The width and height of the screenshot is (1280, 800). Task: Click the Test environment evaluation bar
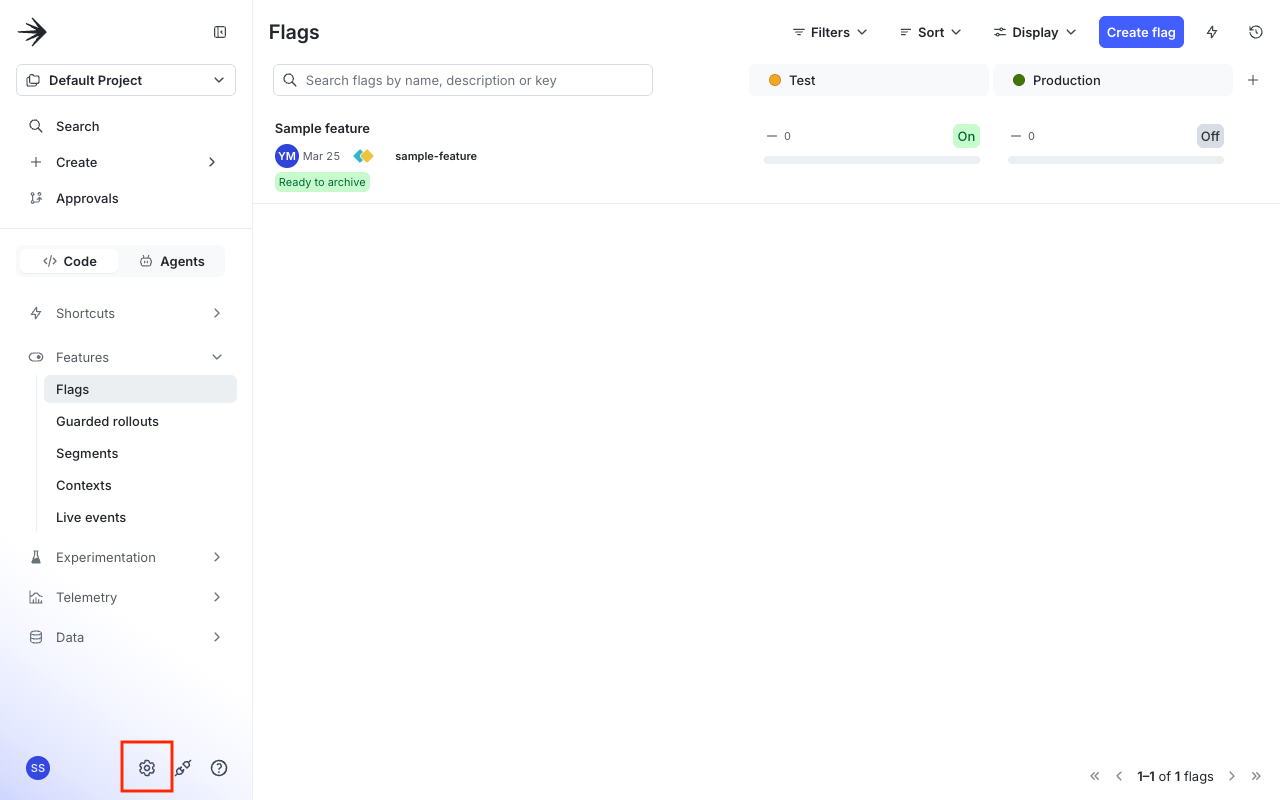click(x=872, y=160)
